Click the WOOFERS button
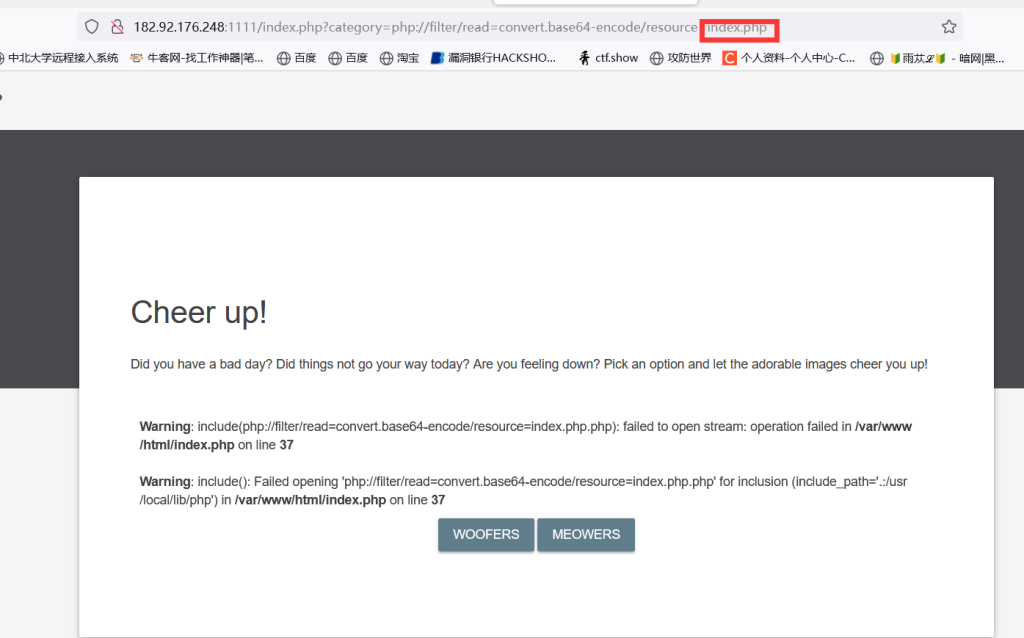Image resolution: width=1024 pixels, height=638 pixels. pyautogui.click(x=486, y=535)
